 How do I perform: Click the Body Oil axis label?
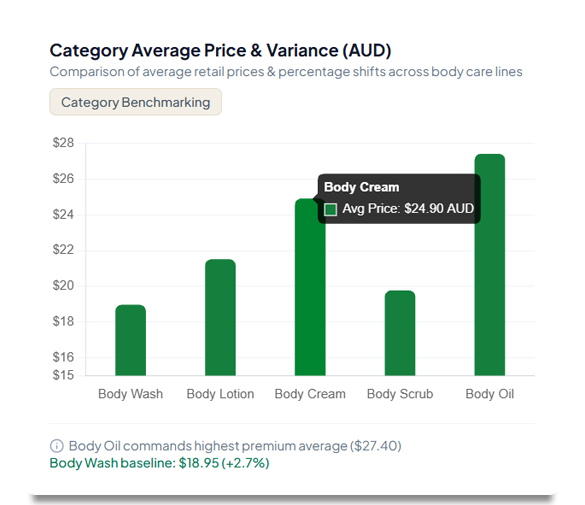(489, 394)
